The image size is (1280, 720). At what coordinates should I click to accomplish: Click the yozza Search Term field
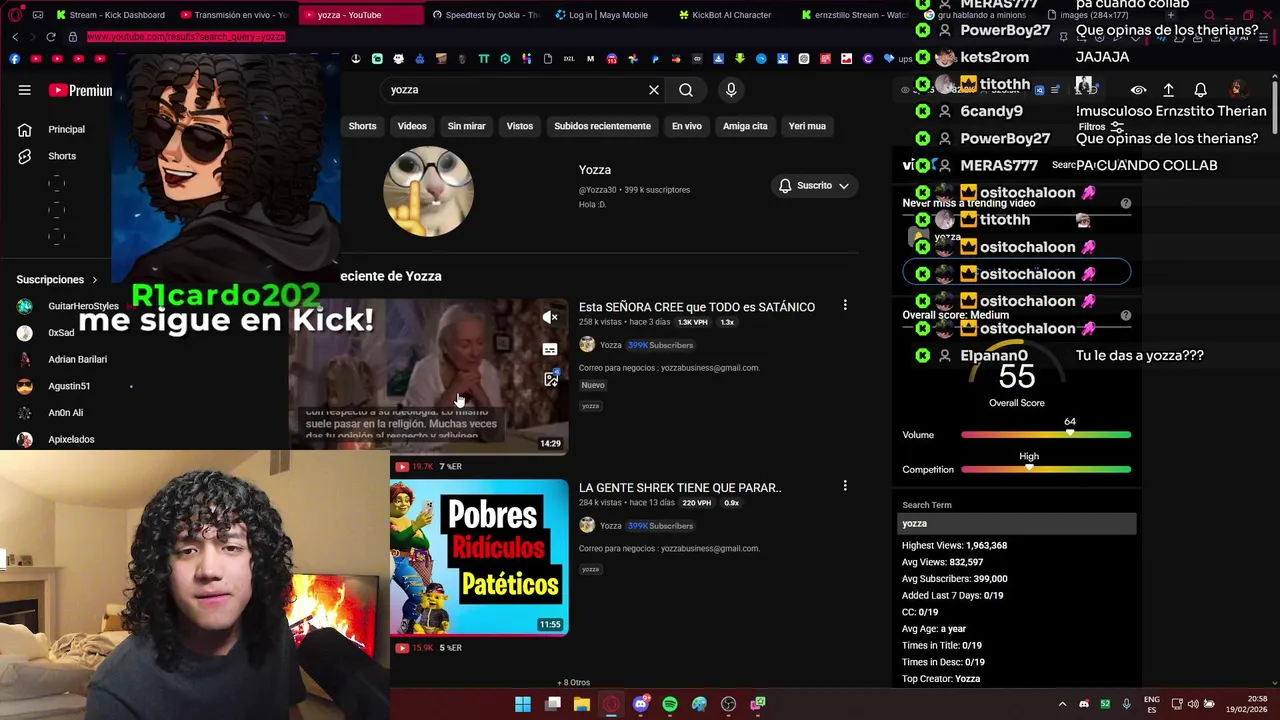click(x=1017, y=524)
